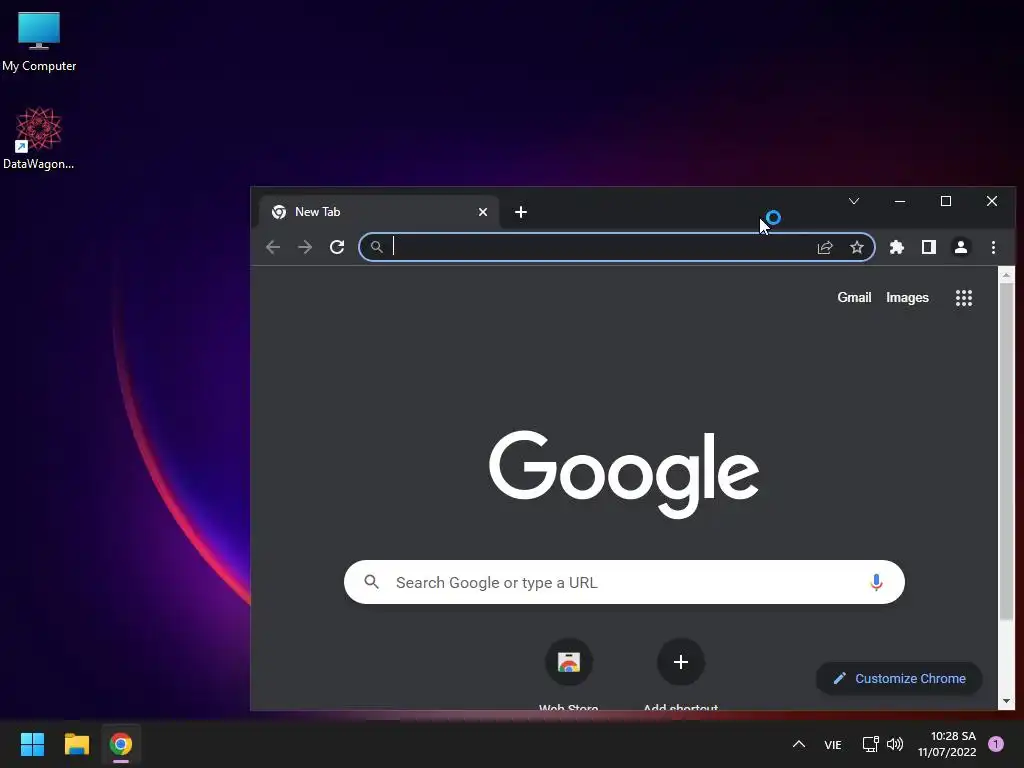Open the Extensions puzzle icon

click(897, 248)
